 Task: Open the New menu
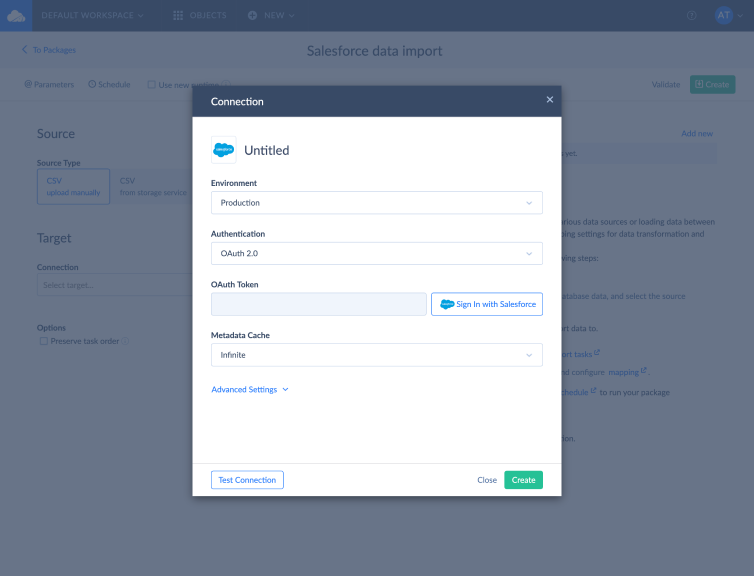[271, 15]
